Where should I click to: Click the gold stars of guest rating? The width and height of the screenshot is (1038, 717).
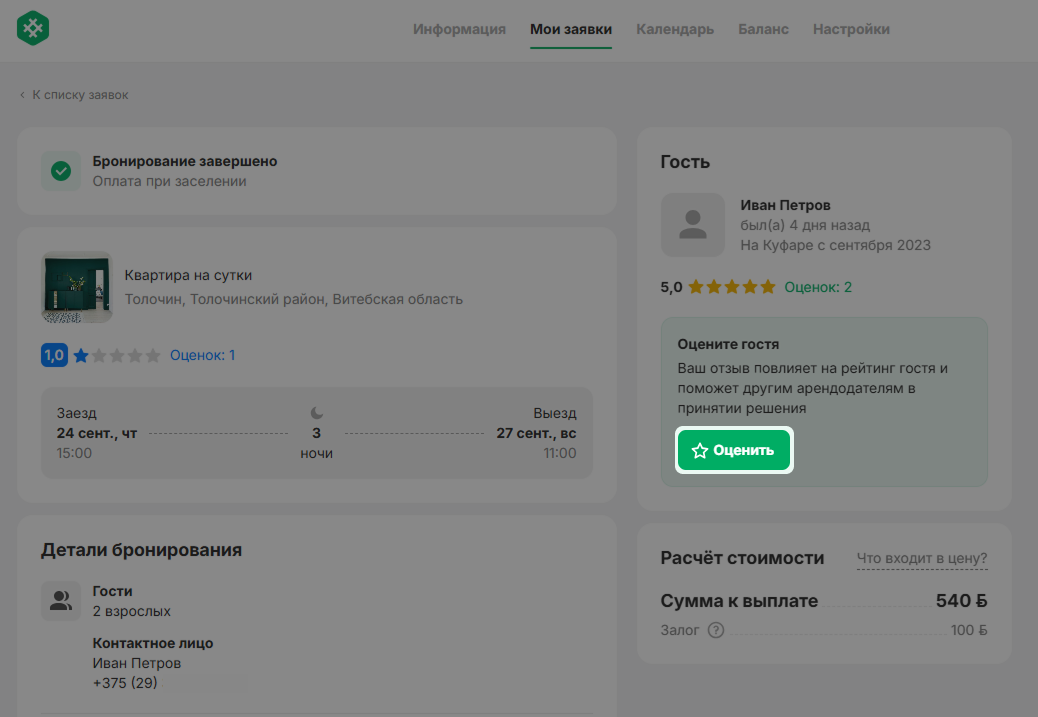click(731, 287)
